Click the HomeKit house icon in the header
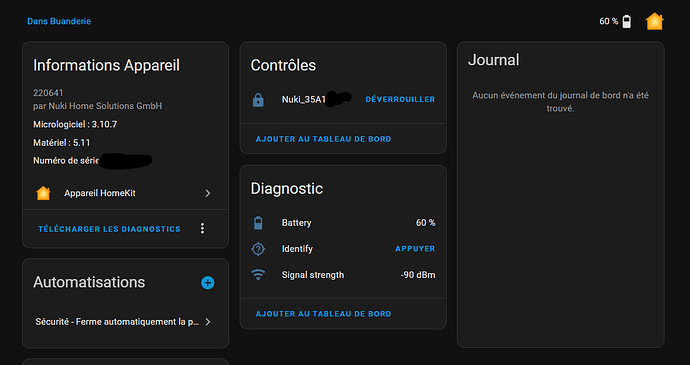This screenshot has height=365, width=690. click(654, 21)
